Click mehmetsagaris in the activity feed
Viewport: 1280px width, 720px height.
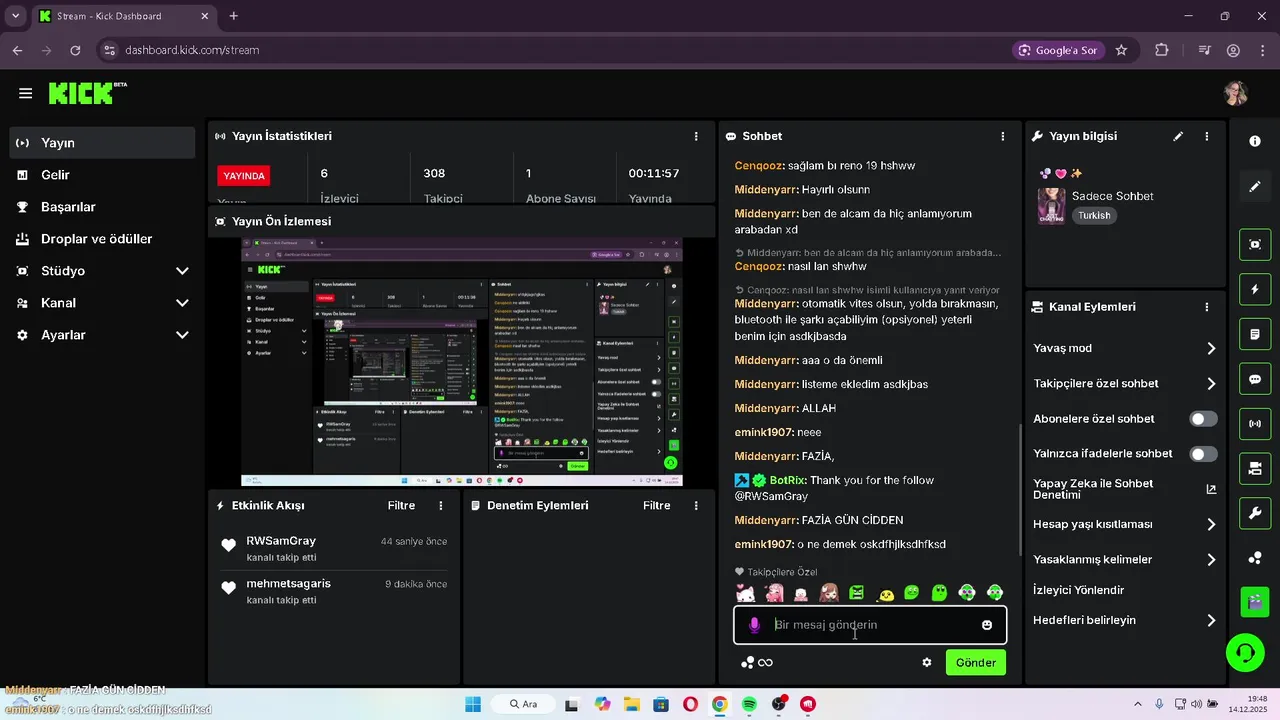point(288,584)
